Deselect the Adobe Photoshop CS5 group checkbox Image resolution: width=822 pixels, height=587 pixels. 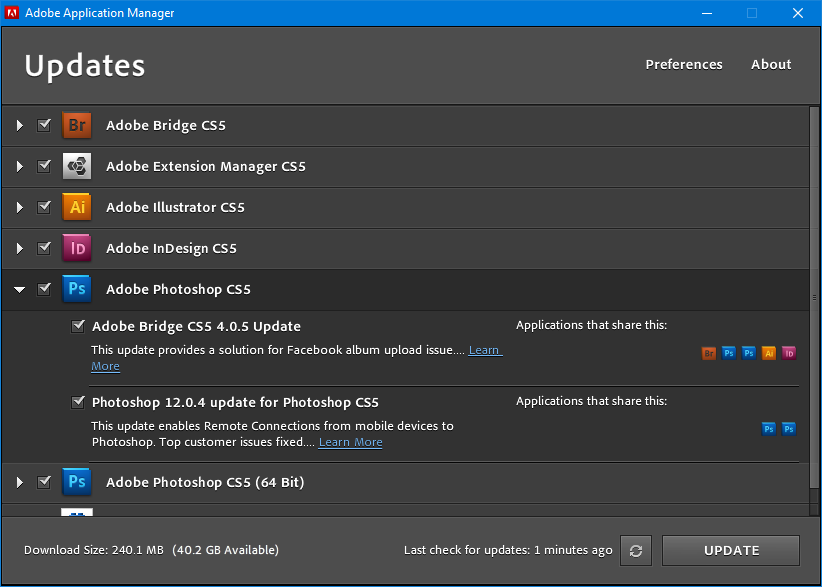tap(44, 289)
